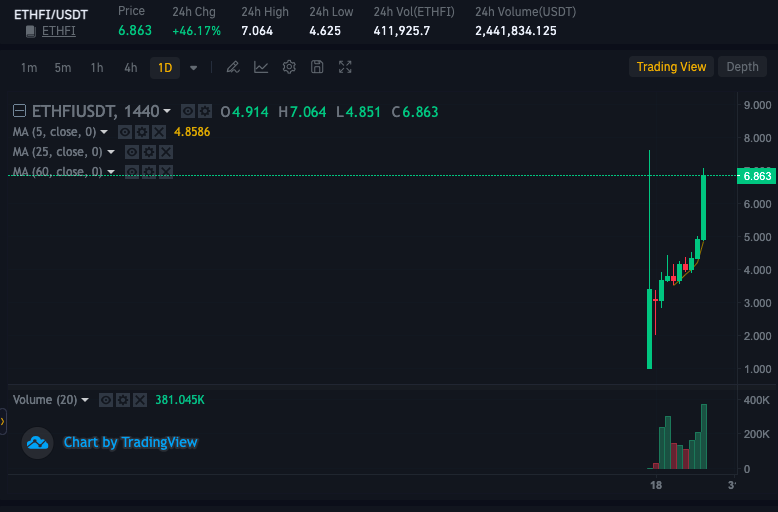
Task: Toggle visibility of Volume indicator
Action: (x=106, y=400)
